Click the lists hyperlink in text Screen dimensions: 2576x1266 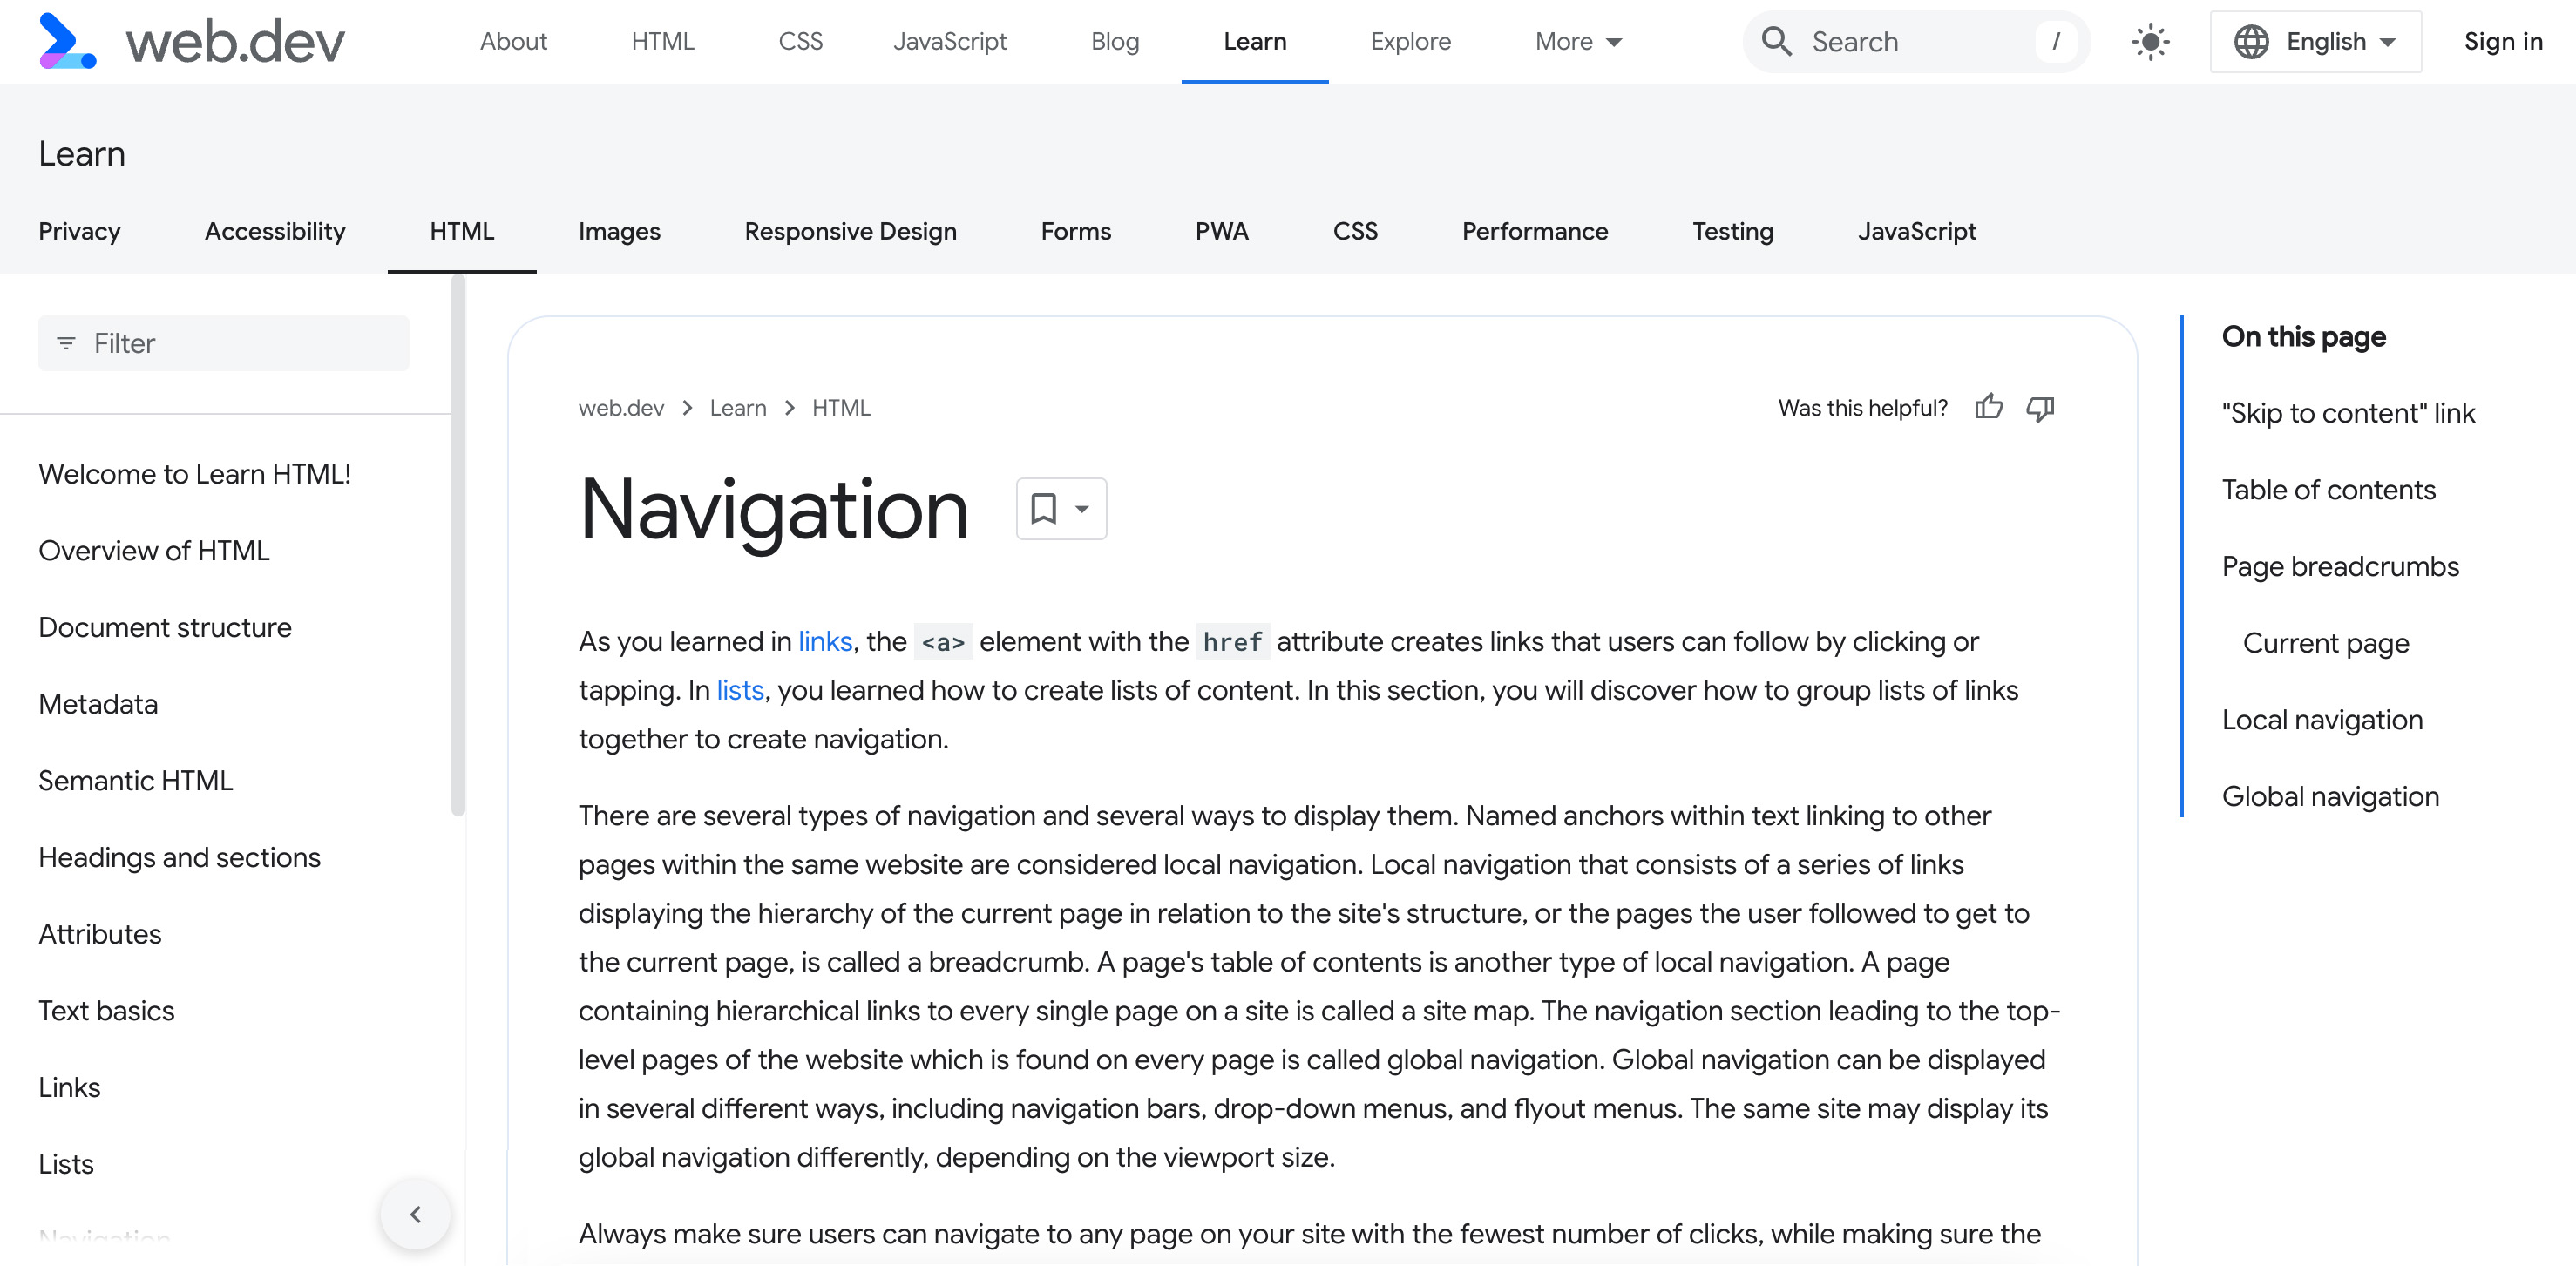tap(739, 690)
